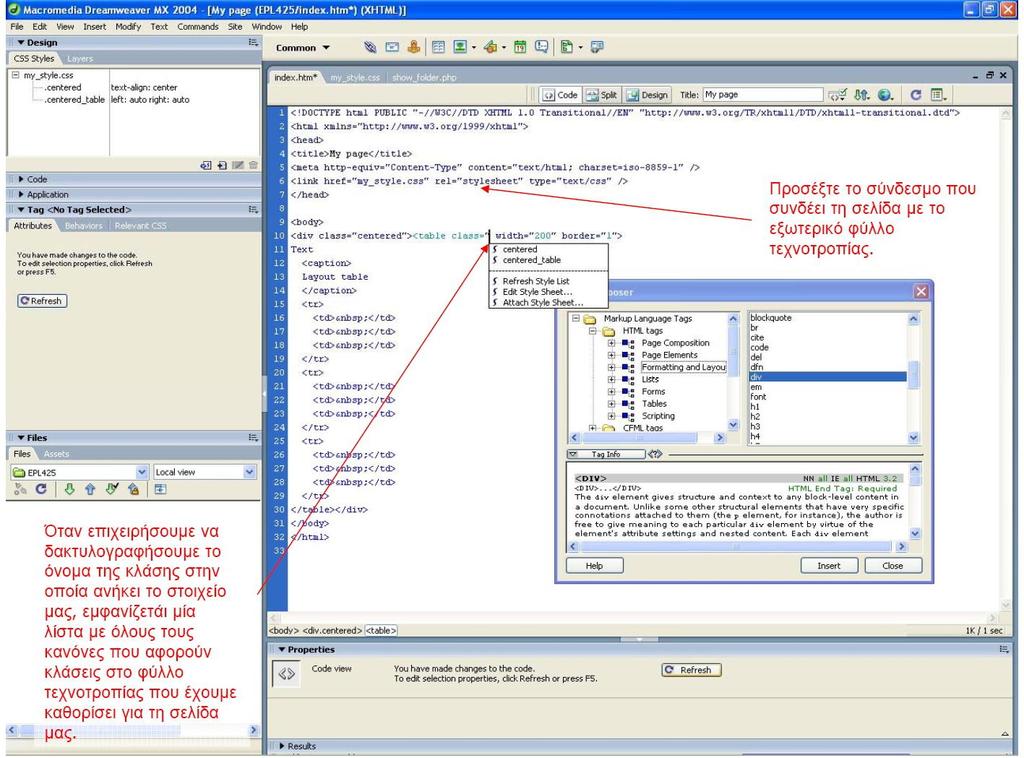Click the Media insert icon

click(490, 47)
